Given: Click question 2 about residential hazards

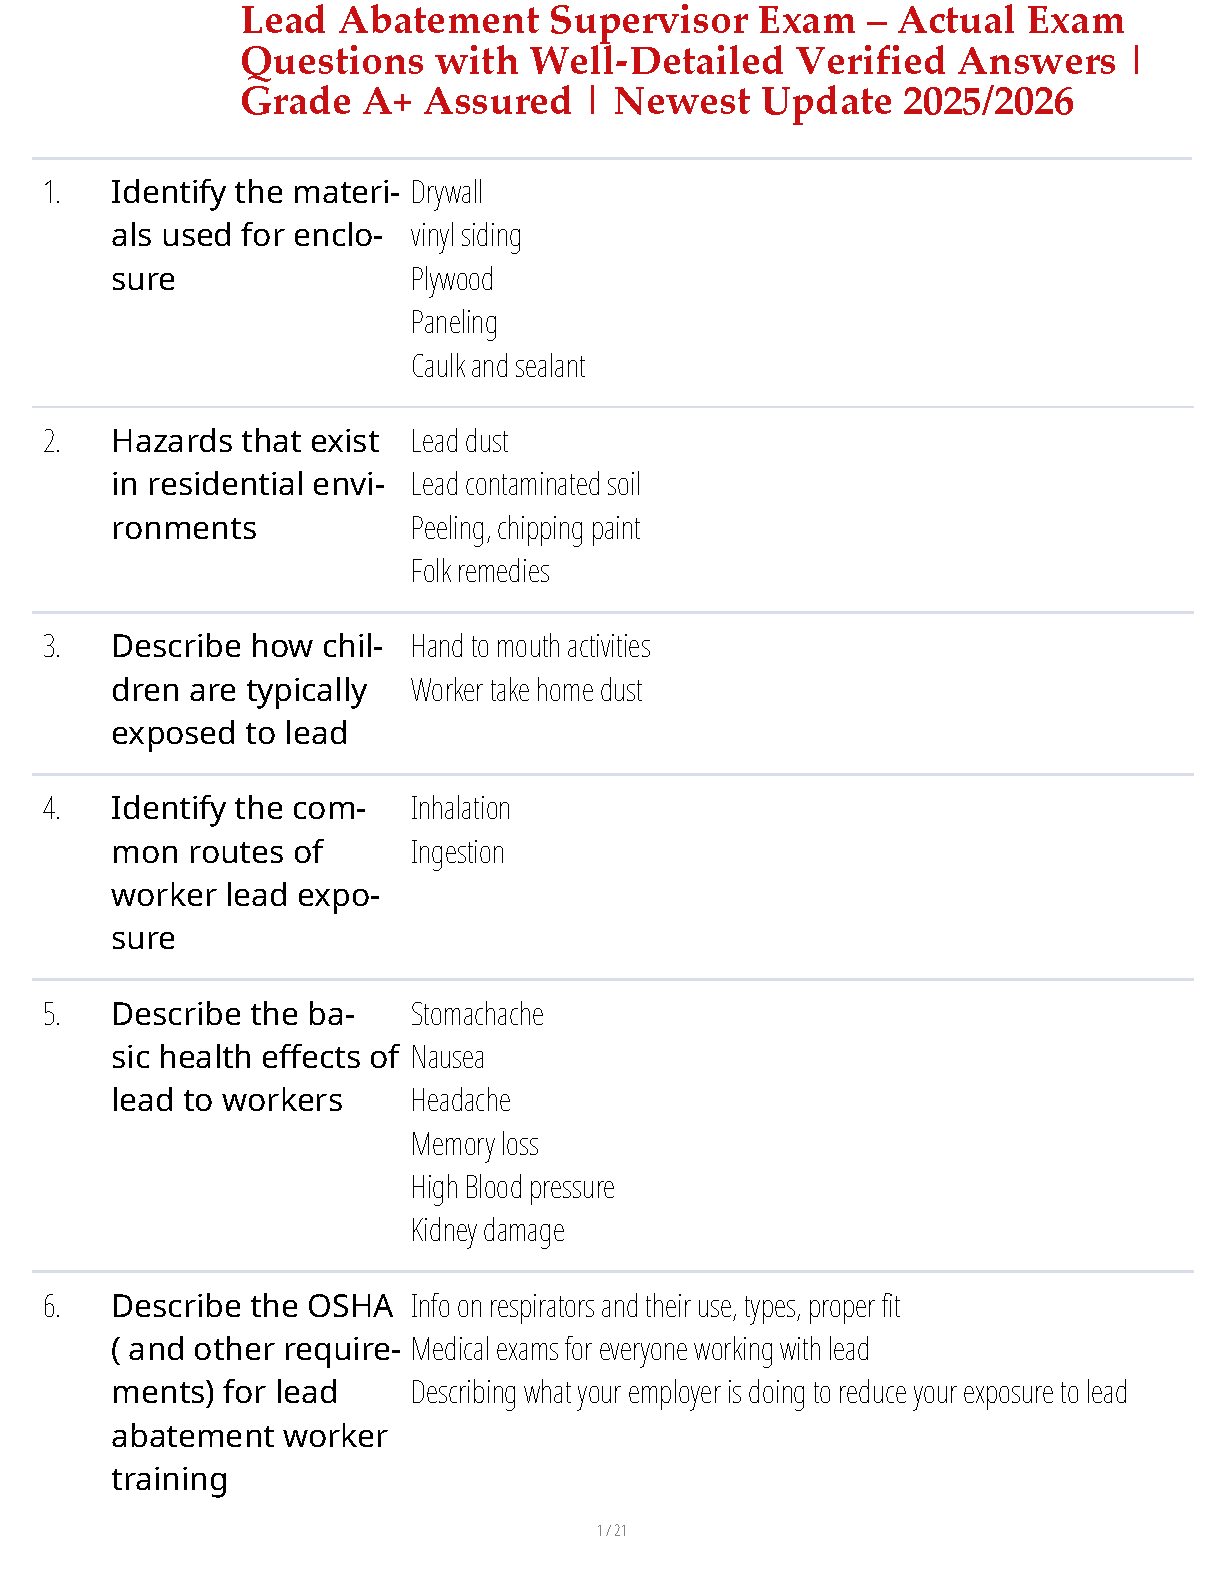Looking at the screenshot, I should [247, 484].
